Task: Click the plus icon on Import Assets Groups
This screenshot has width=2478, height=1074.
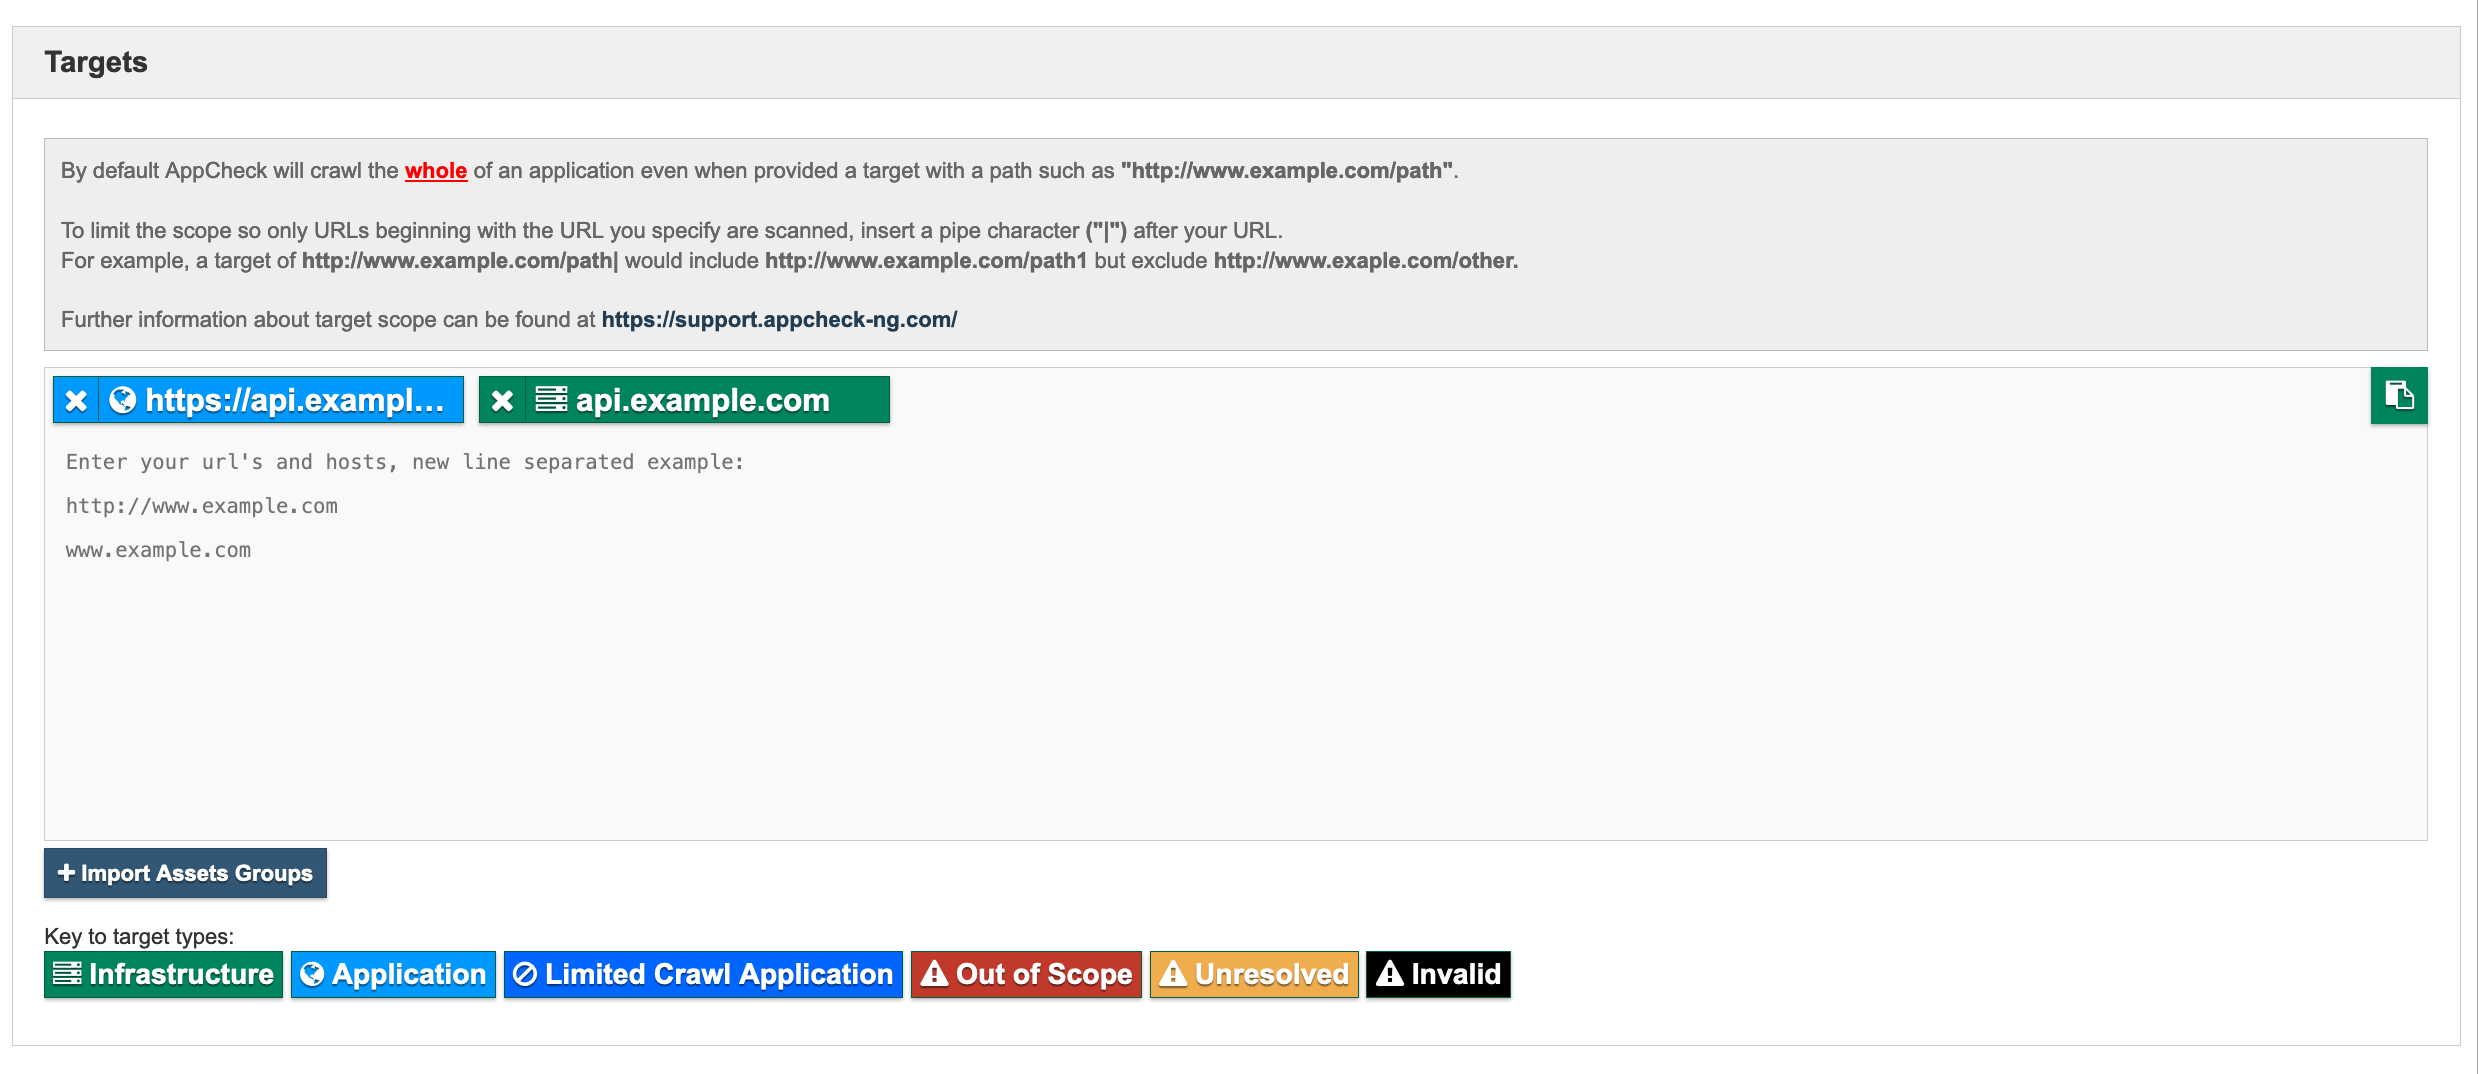Action: [66, 872]
